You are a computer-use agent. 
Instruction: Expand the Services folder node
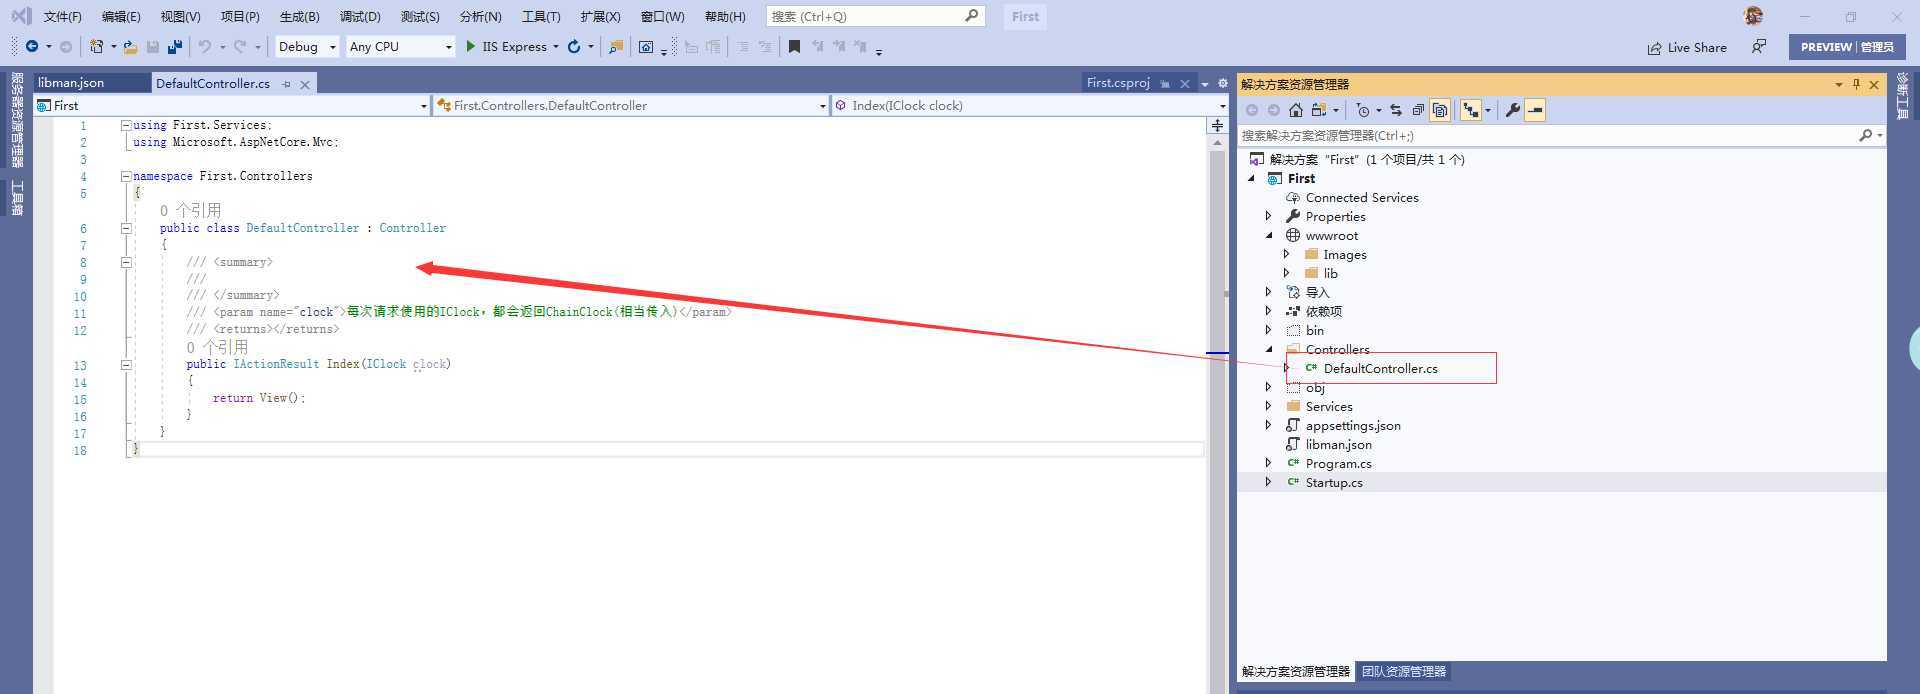pos(1269,406)
